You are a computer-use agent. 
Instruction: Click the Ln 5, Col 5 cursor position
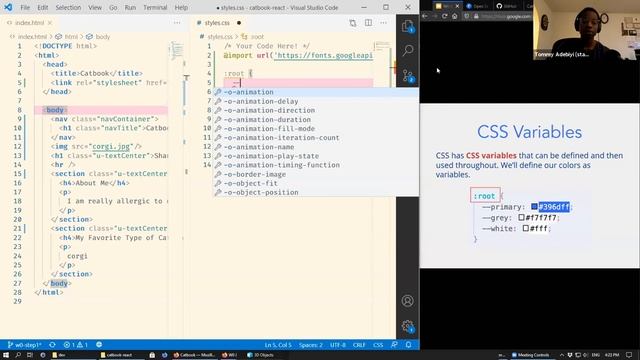(x=278, y=345)
